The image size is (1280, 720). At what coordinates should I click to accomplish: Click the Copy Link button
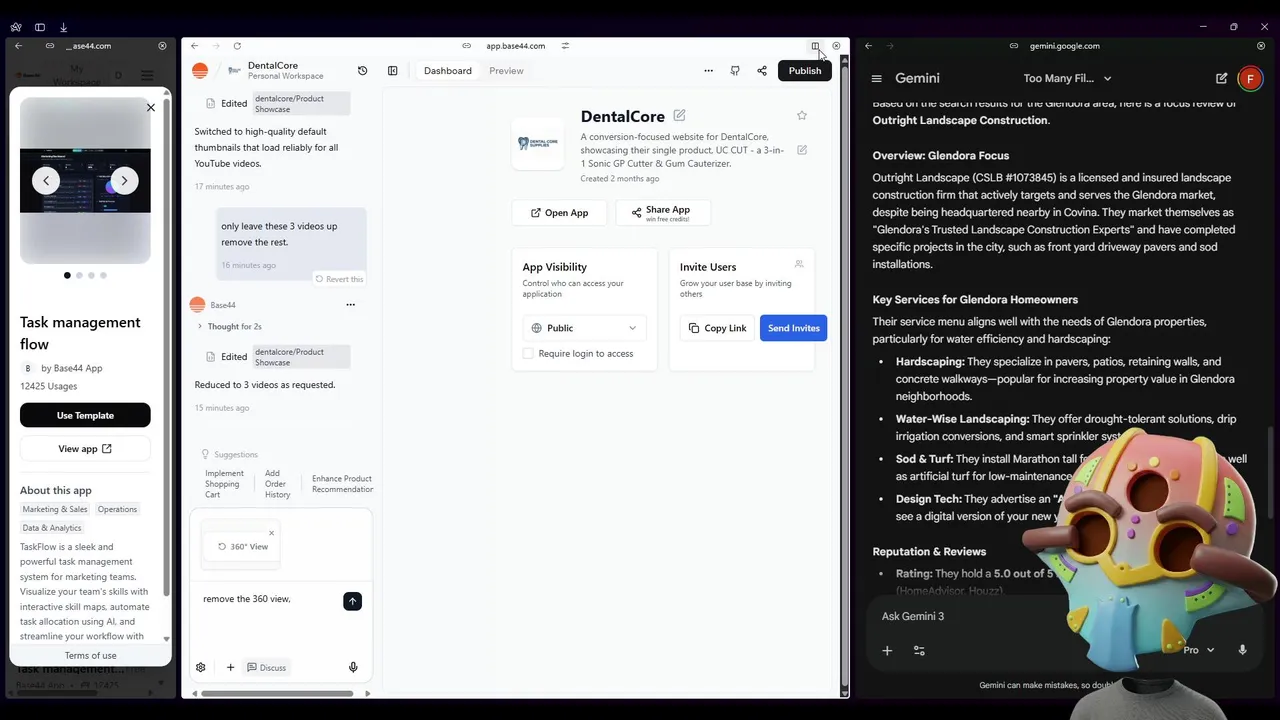tap(717, 328)
